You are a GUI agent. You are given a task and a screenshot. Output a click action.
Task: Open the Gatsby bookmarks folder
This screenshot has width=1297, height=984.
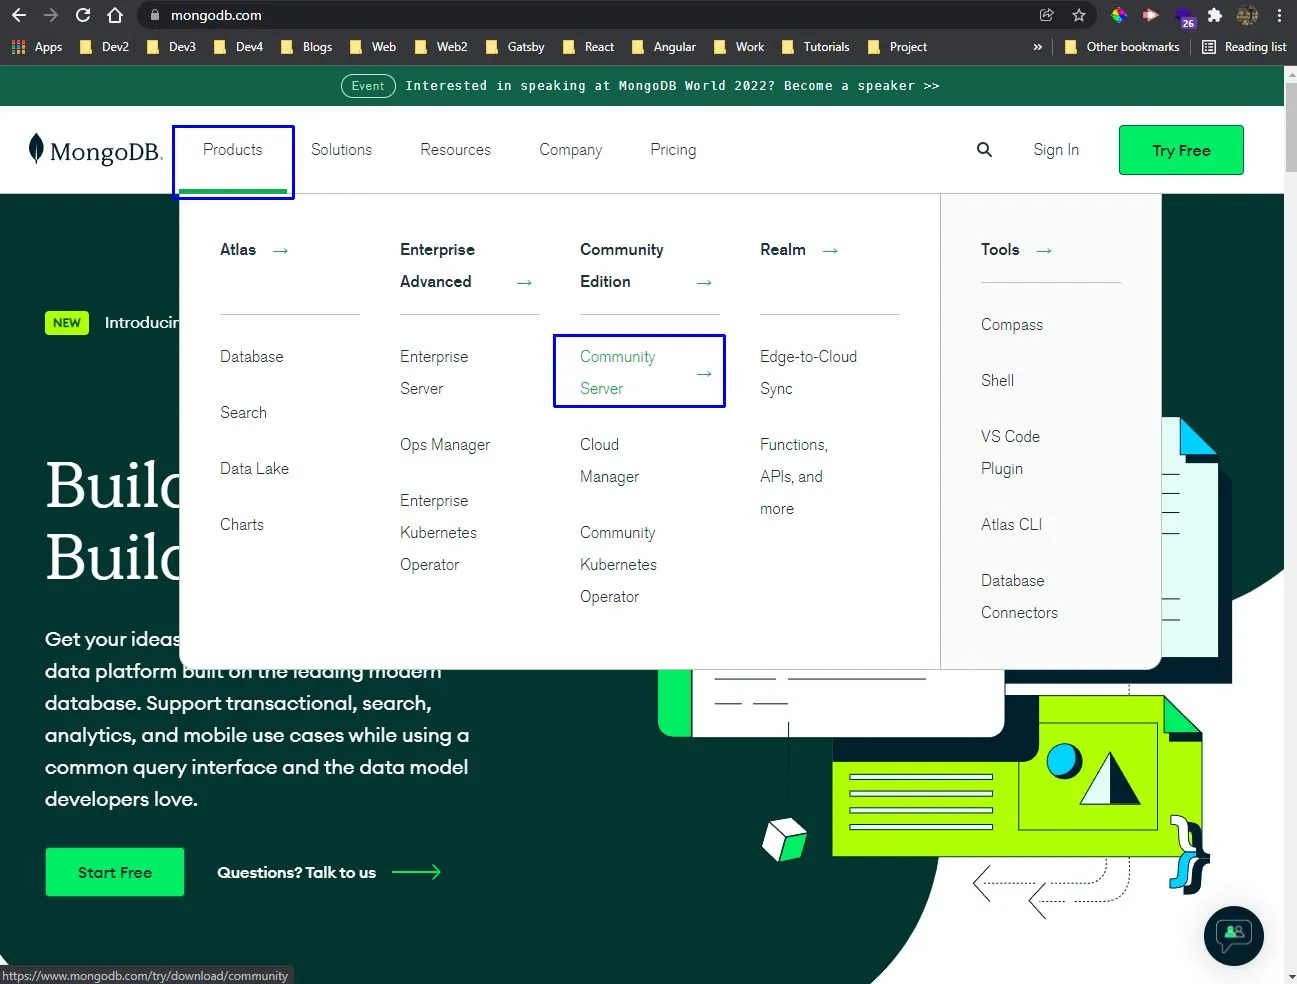point(515,47)
